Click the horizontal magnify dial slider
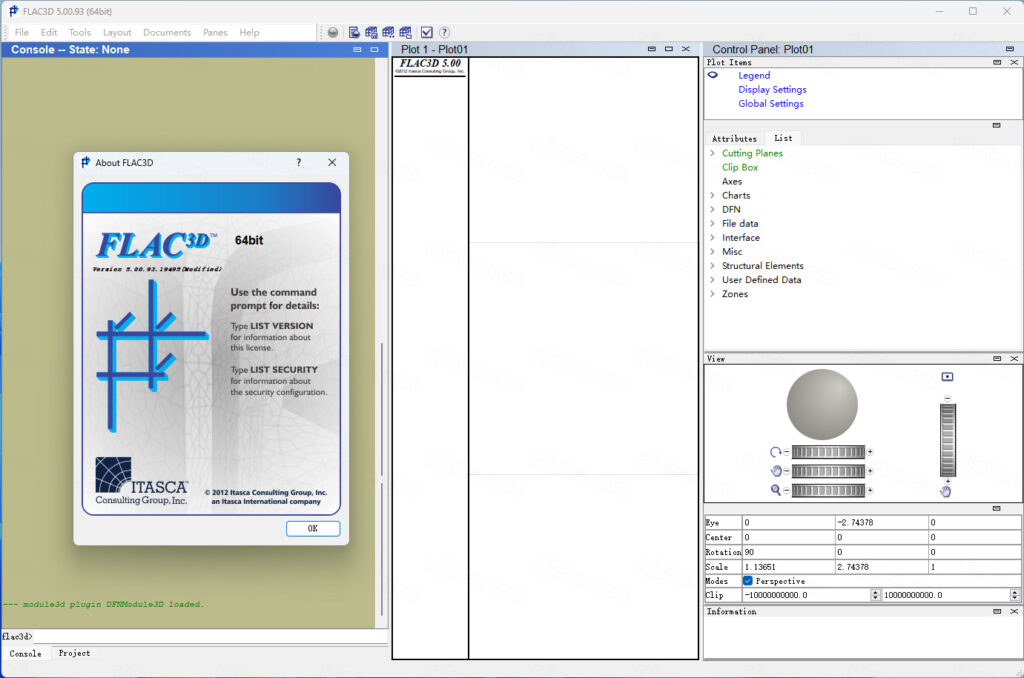This screenshot has height=678, width=1024. pyautogui.click(x=828, y=490)
